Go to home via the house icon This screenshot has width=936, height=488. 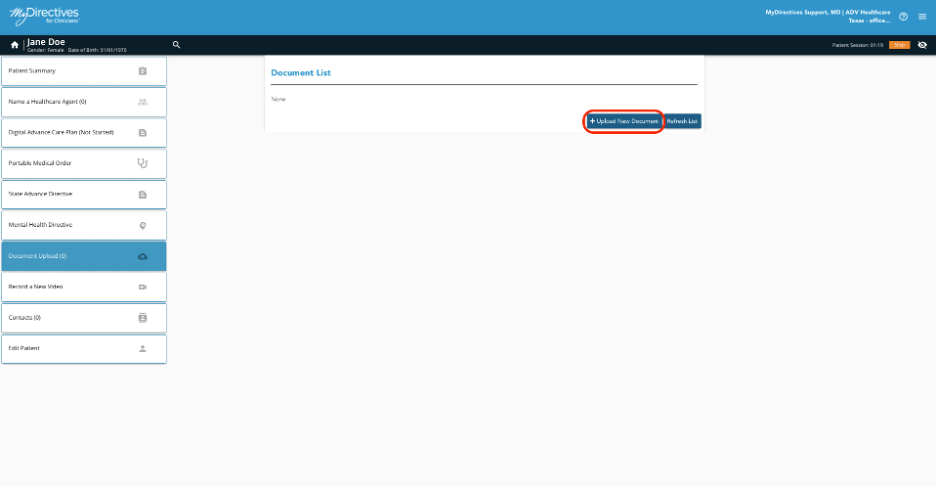[x=14, y=45]
